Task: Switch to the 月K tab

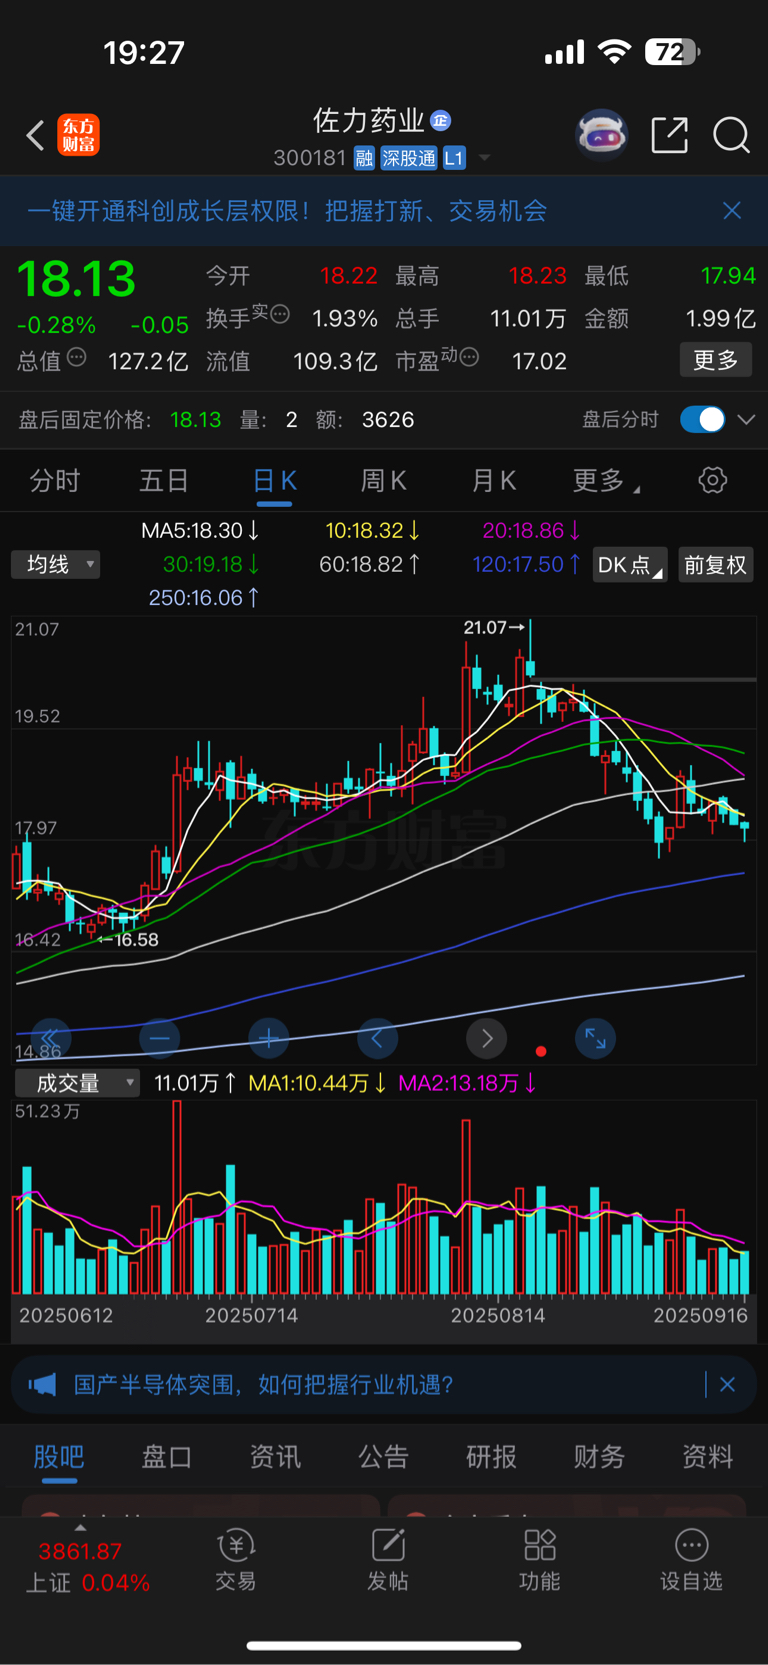Action: pos(494,481)
